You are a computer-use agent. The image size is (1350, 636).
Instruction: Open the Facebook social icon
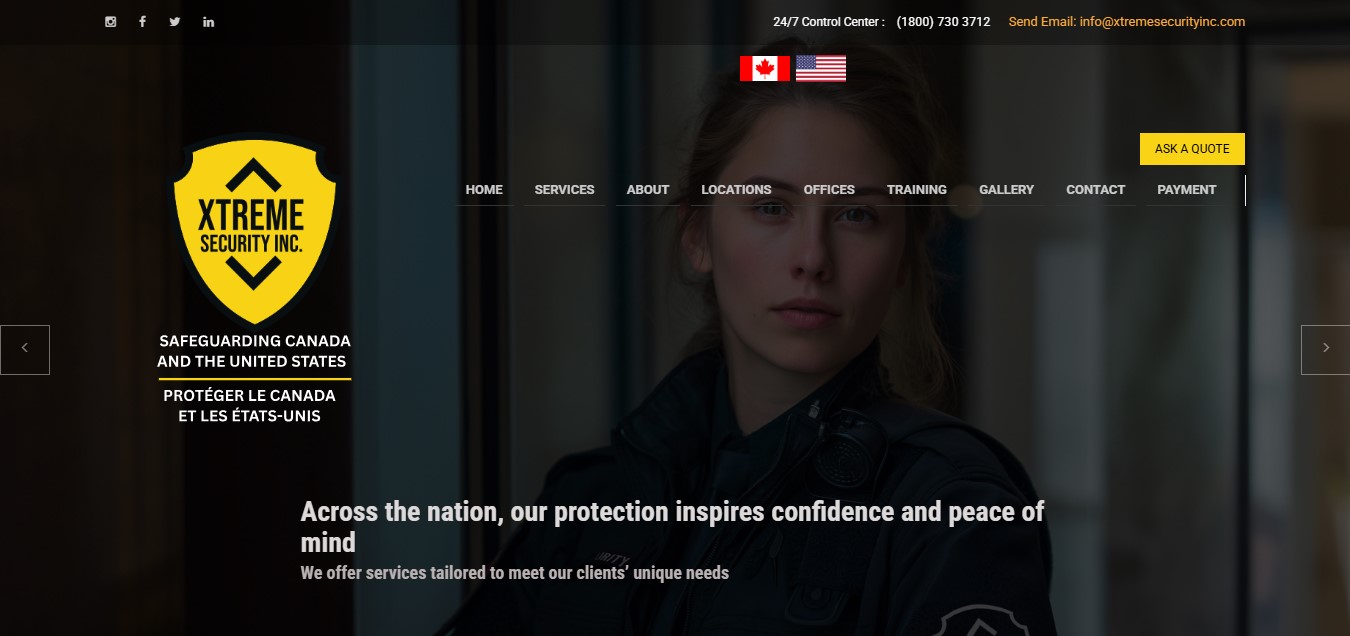tap(143, 22)
